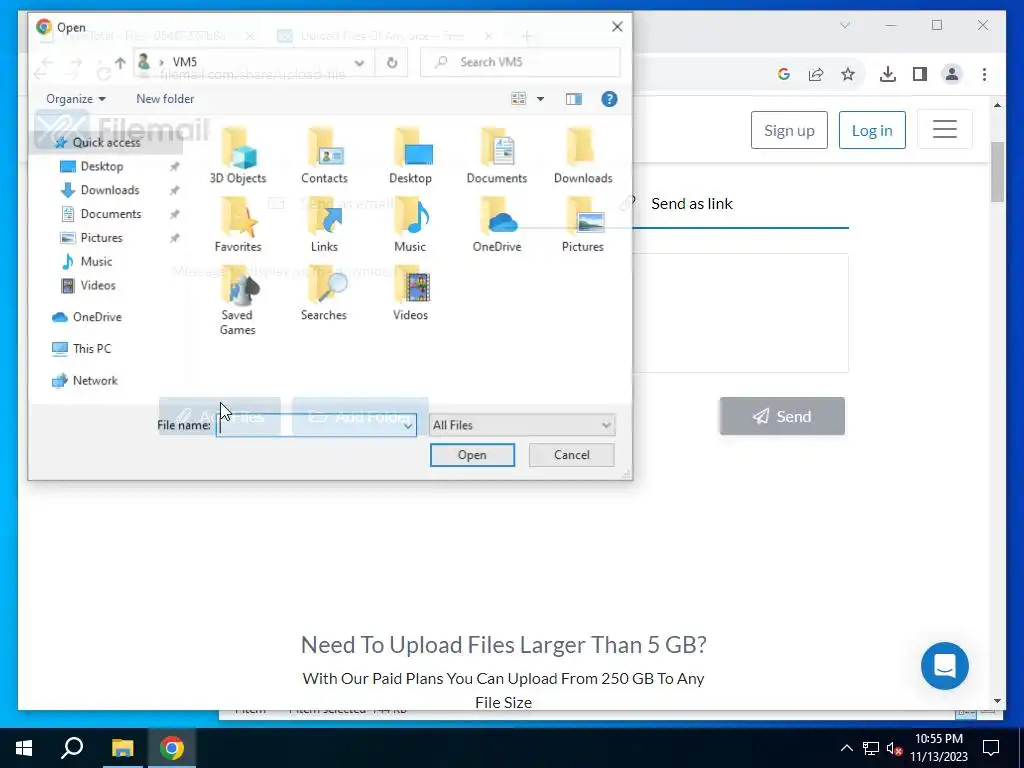This screenshot has width=1024, height=768.
Task: Go up one folder level
Action: [120, 63]
